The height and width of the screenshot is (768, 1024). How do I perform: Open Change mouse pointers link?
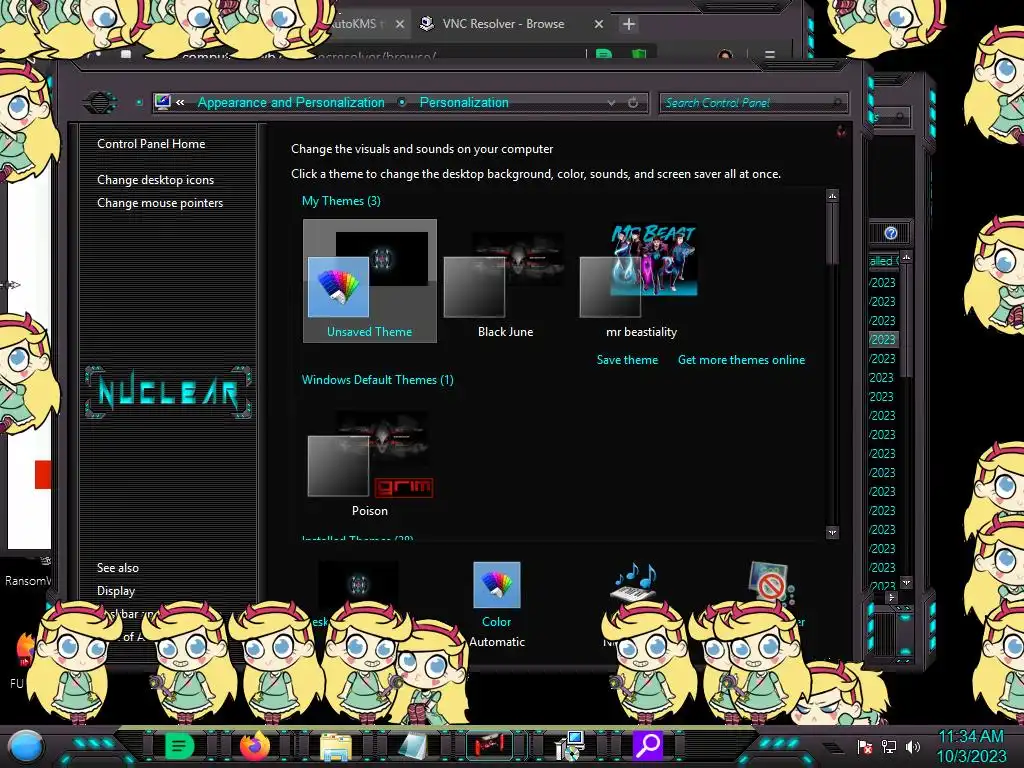click(160, 203)
